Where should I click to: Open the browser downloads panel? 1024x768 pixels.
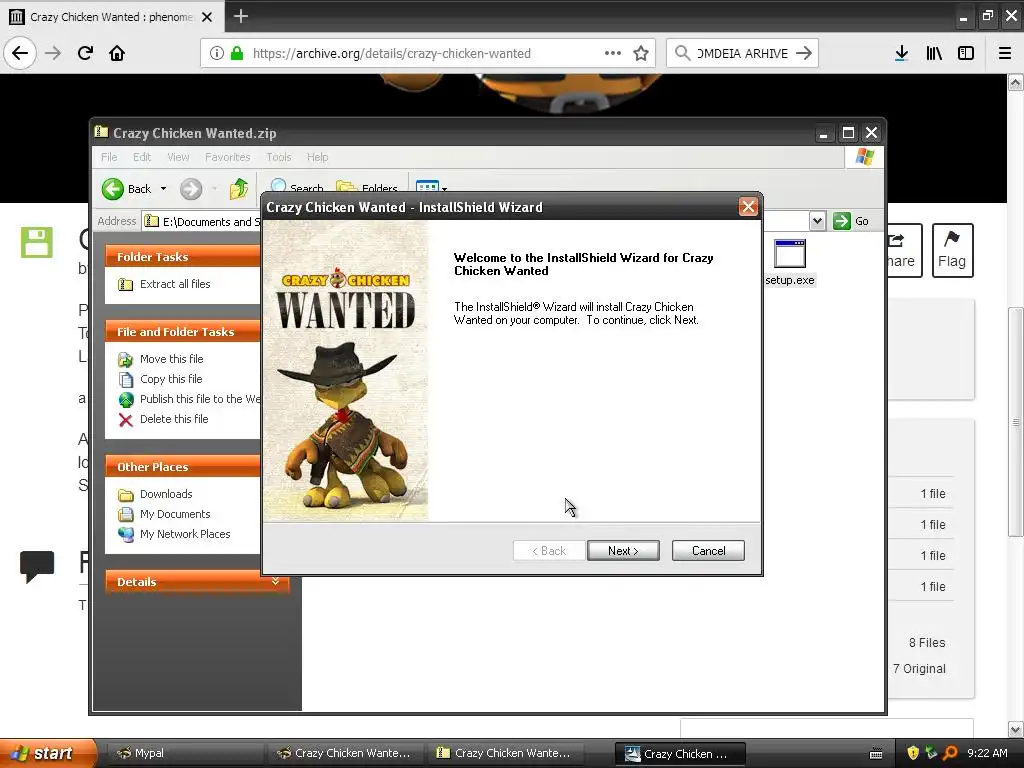[902, 53]
